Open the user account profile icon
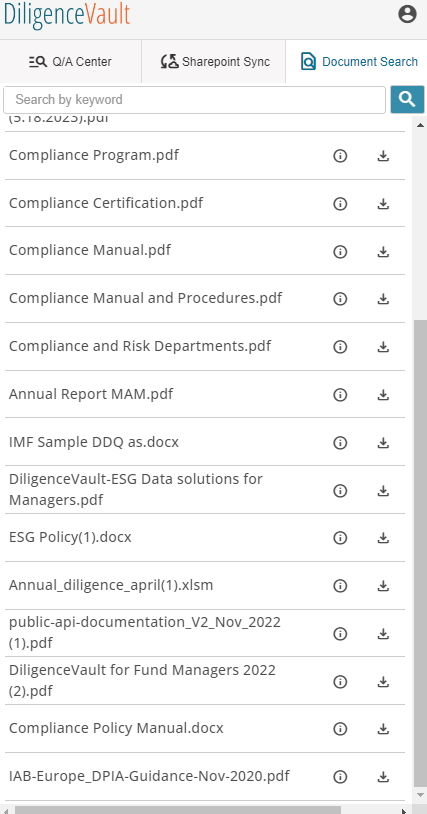427x814 pixels. (407, 14)
